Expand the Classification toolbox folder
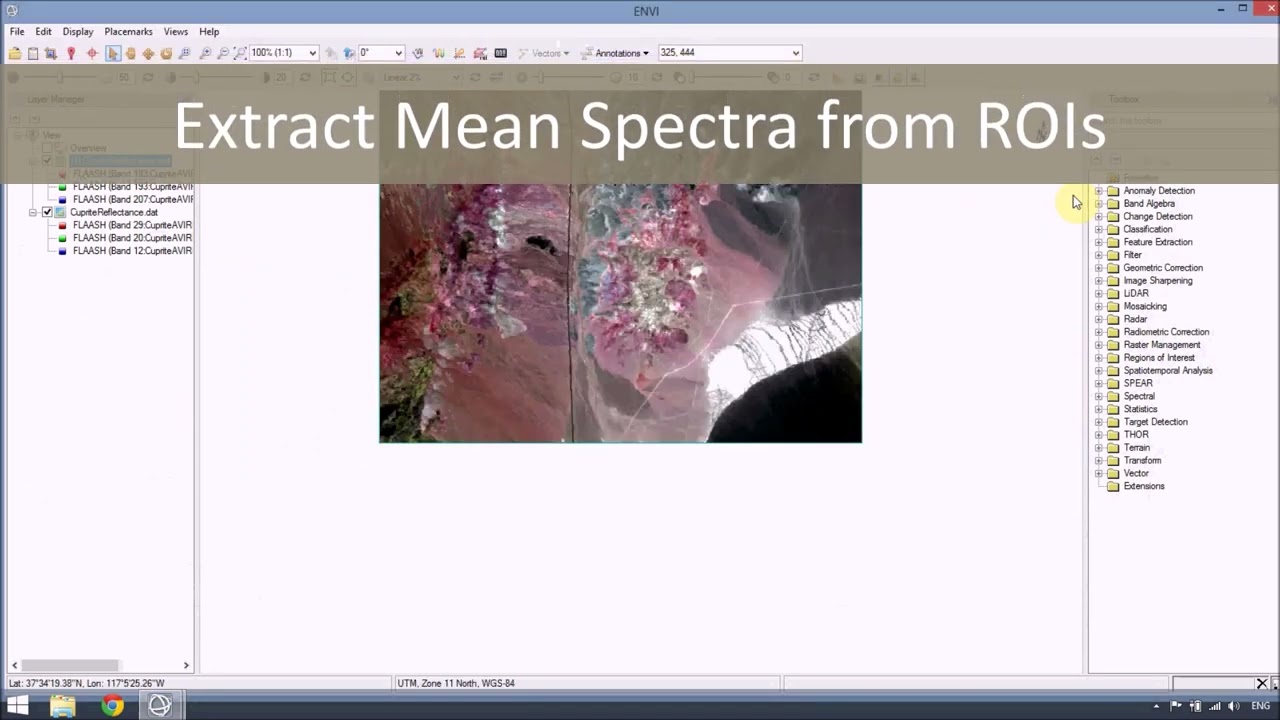 1098,229
